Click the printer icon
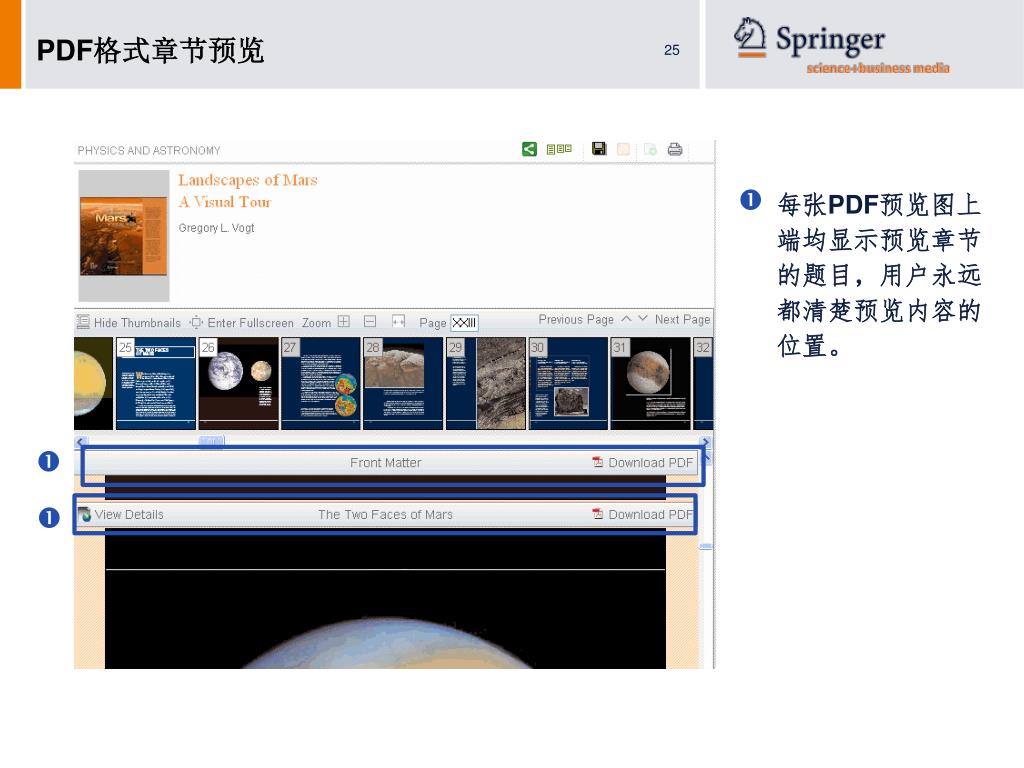The image size is (1024, 768). pyautogui.click(x=675, y=149)
